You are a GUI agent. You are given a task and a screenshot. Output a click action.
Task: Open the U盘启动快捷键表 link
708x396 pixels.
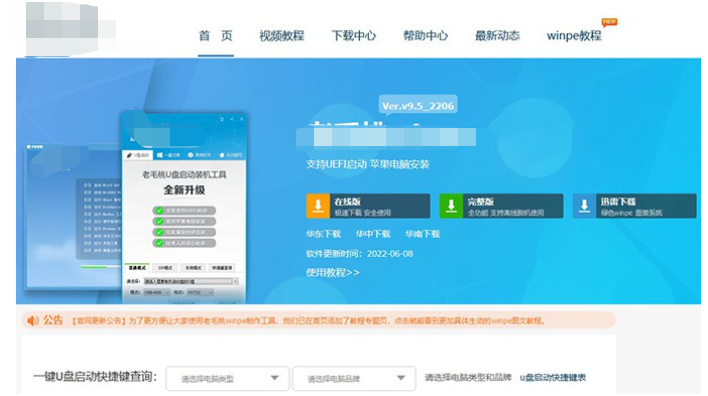pyautogui.click(x=553, y=377)
